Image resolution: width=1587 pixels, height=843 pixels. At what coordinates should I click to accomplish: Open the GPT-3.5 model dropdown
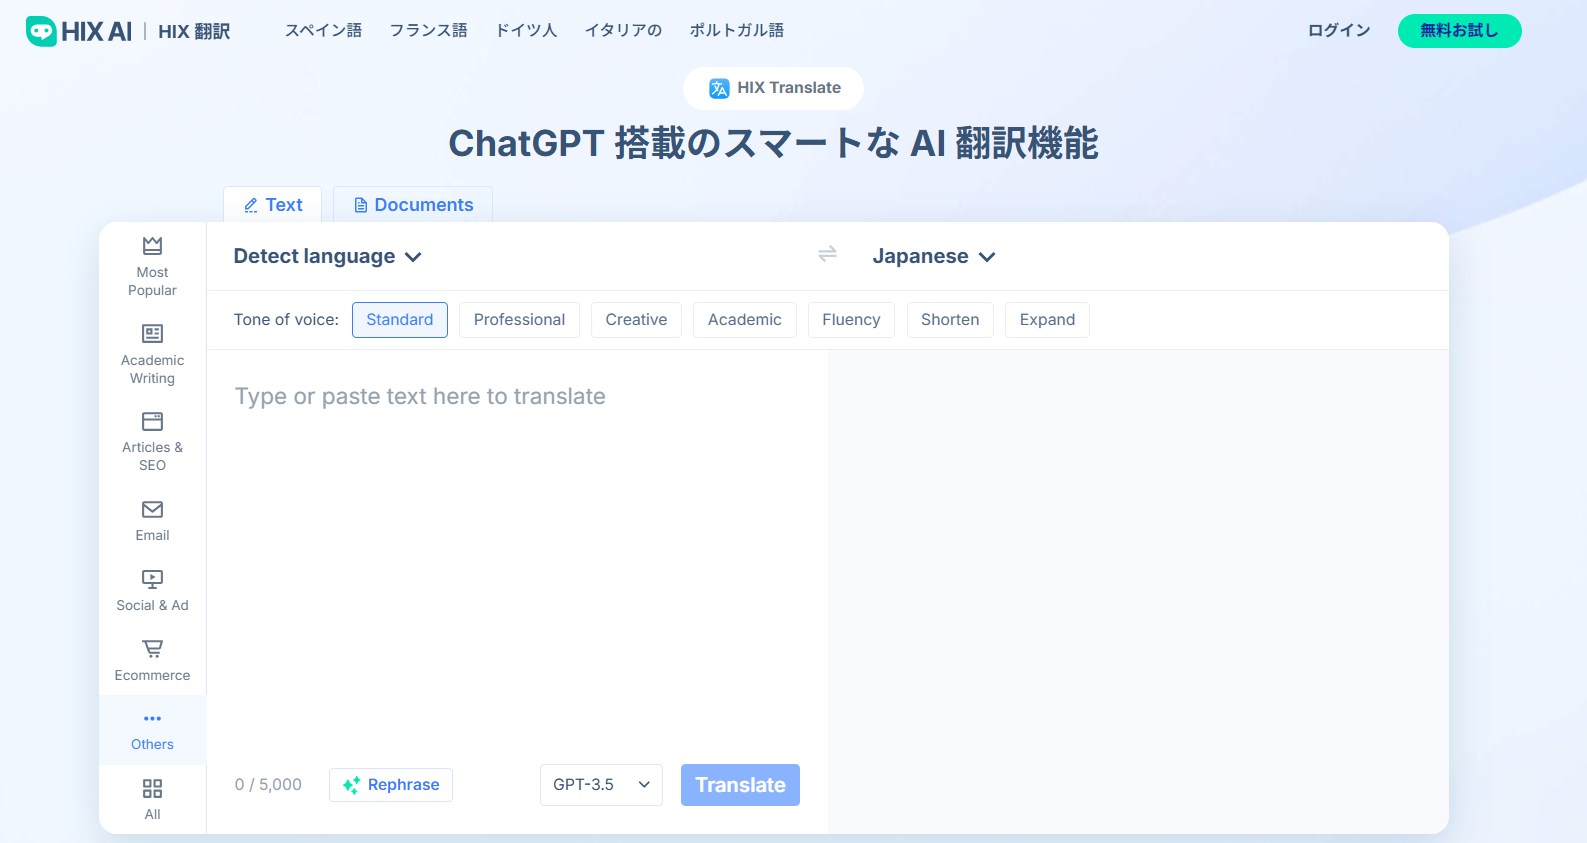(x=601, y=785)
